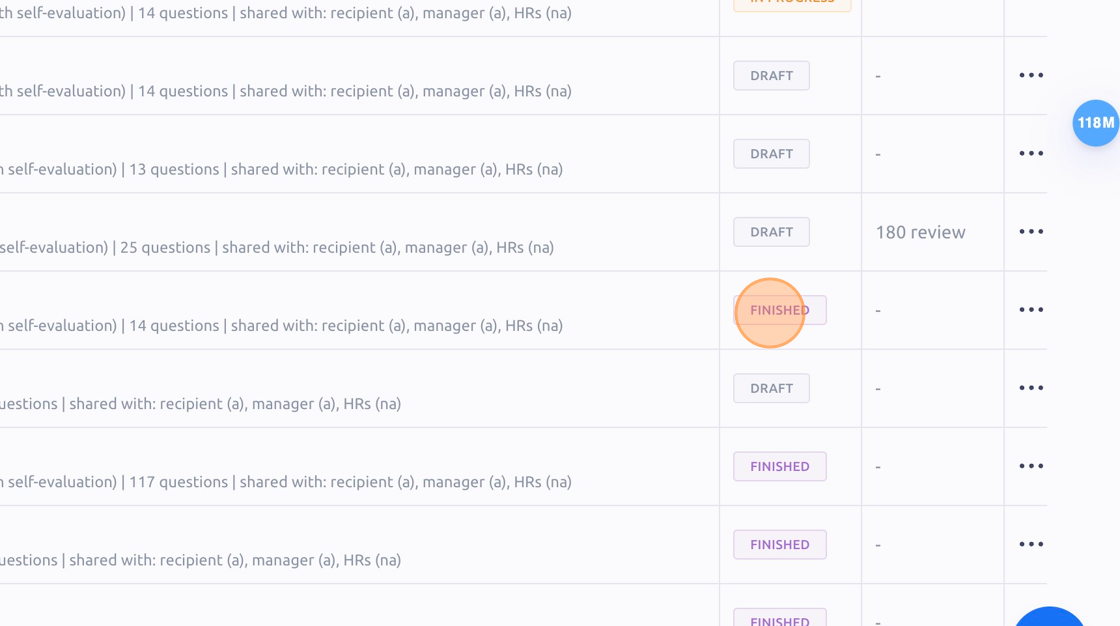Click the highlighted FINISHED status badge
The width and height of the screenshot is (1120, 626).
click(x=779, y=310)
